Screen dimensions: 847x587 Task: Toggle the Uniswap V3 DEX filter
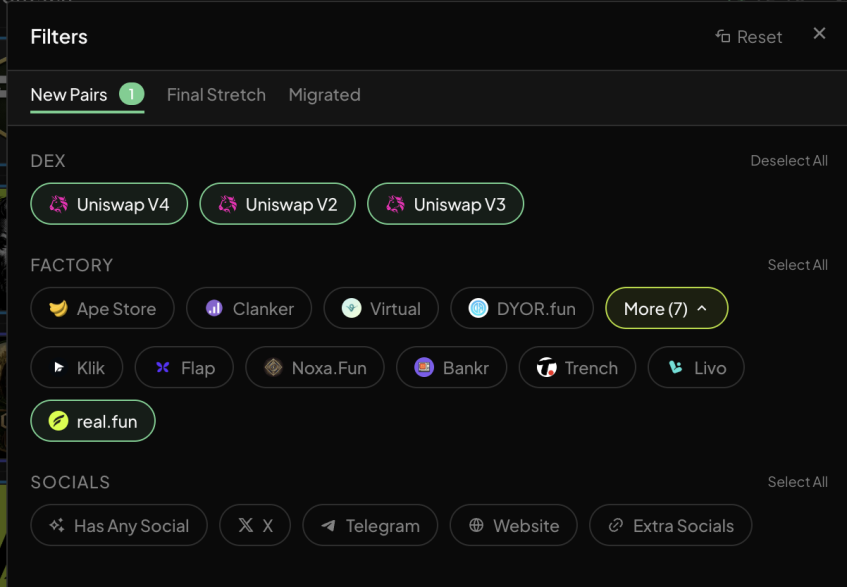coord(446,204)
